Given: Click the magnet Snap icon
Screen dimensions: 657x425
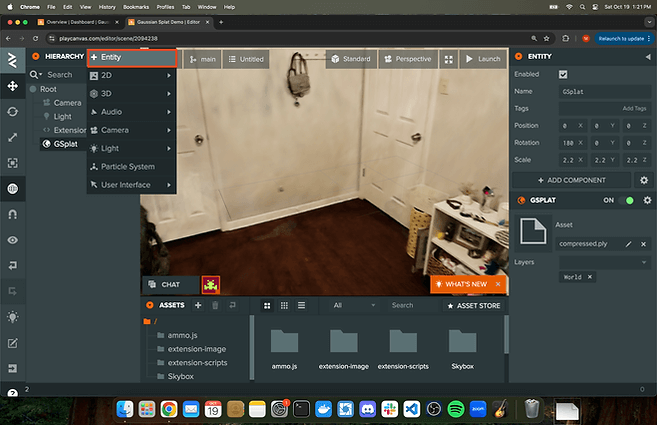Looking at the screenshot, I should (12, 214).
